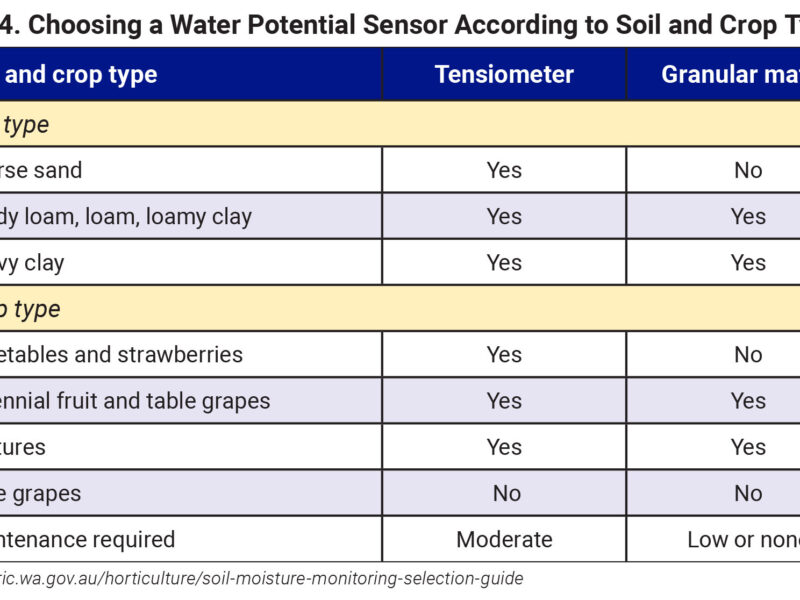Viewport: 800px width, 600px height.
Task: Click Tensiometer 'Yes' for coarse sand
Action: 504,170
